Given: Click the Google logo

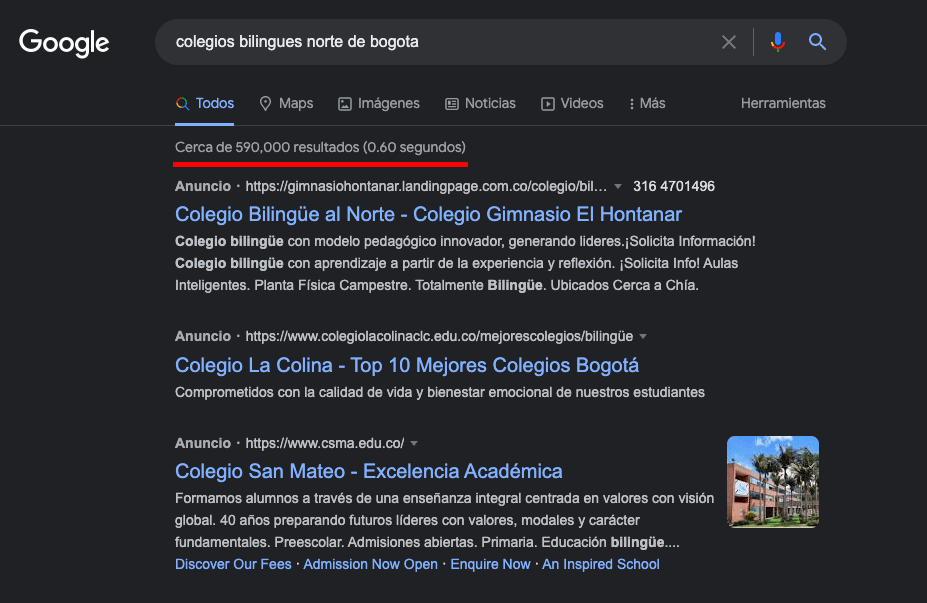Looking at the screenshot, I should [64, 43].
